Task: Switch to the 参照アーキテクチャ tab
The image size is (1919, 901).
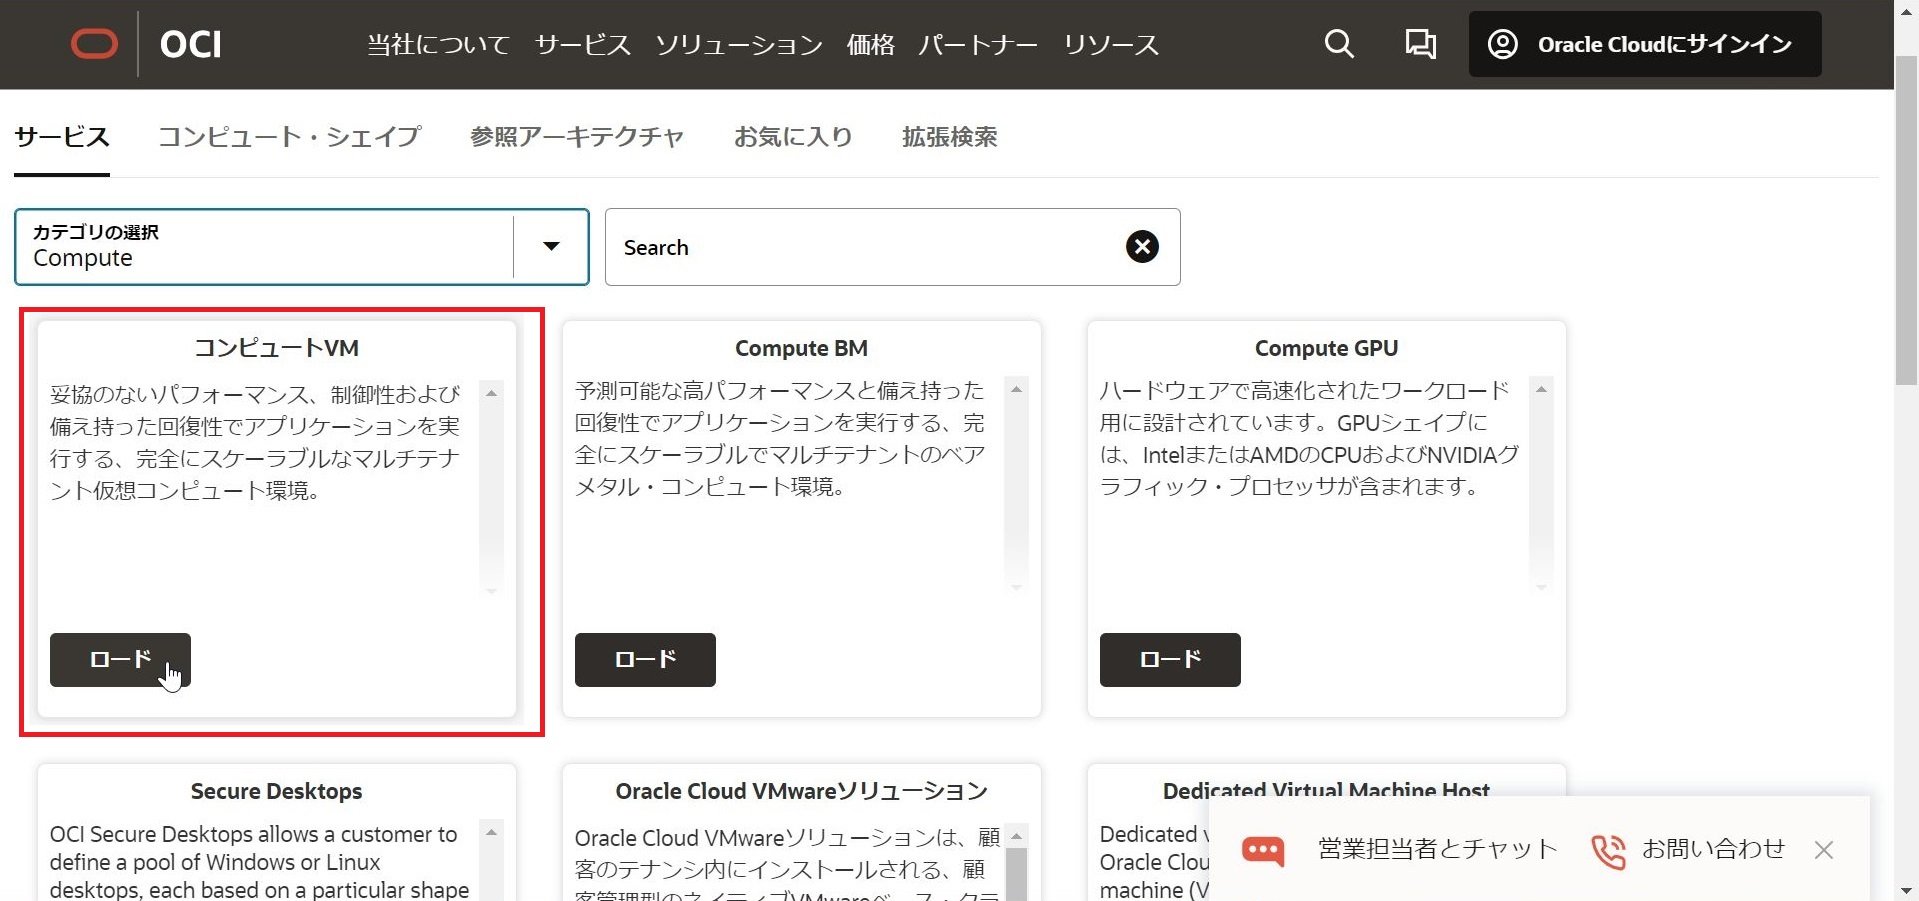Action: (x=576, y=137)
